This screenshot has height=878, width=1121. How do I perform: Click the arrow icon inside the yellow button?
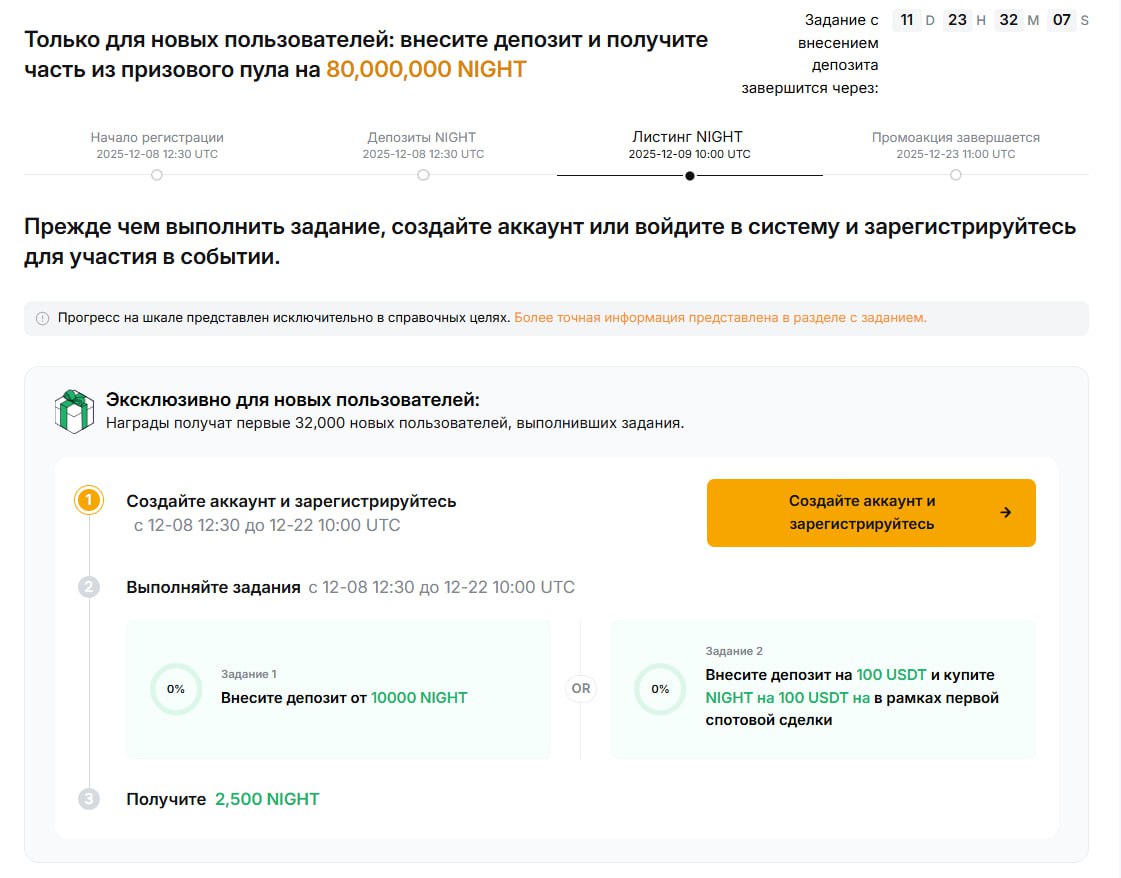coord(1008,513)
